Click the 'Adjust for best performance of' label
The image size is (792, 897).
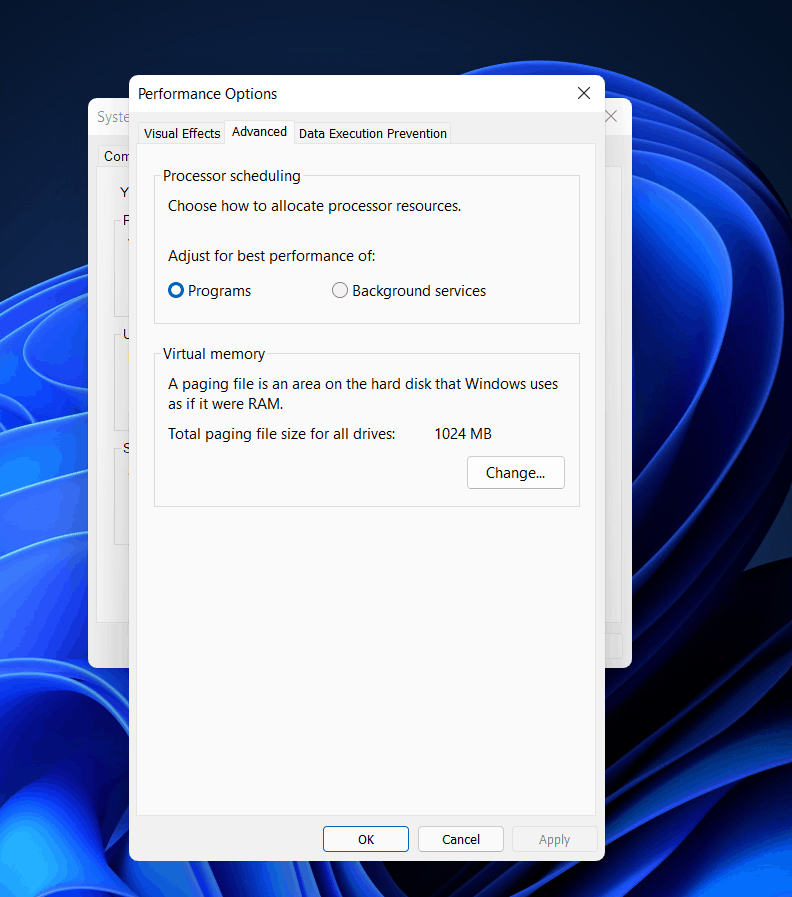(271, 256)
